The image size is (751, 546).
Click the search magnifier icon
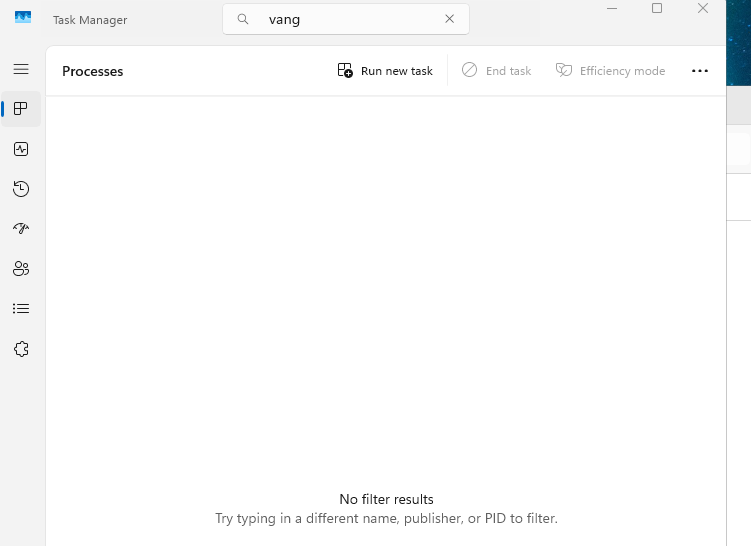[x=243, y=19]
